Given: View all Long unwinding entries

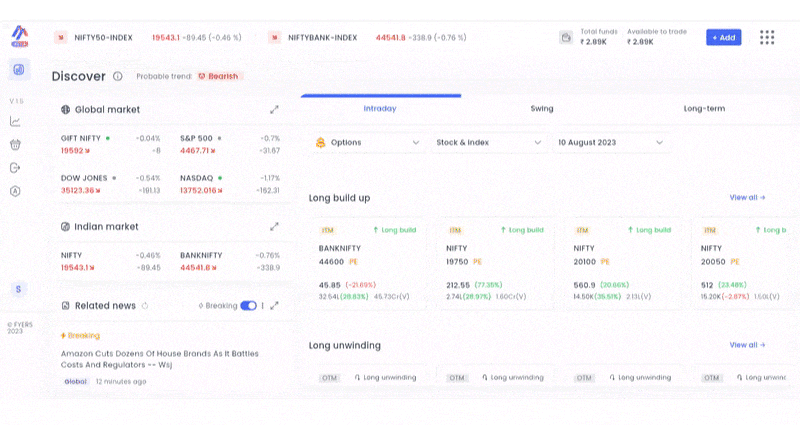Looking at the screenshot, I should (747, 345).
